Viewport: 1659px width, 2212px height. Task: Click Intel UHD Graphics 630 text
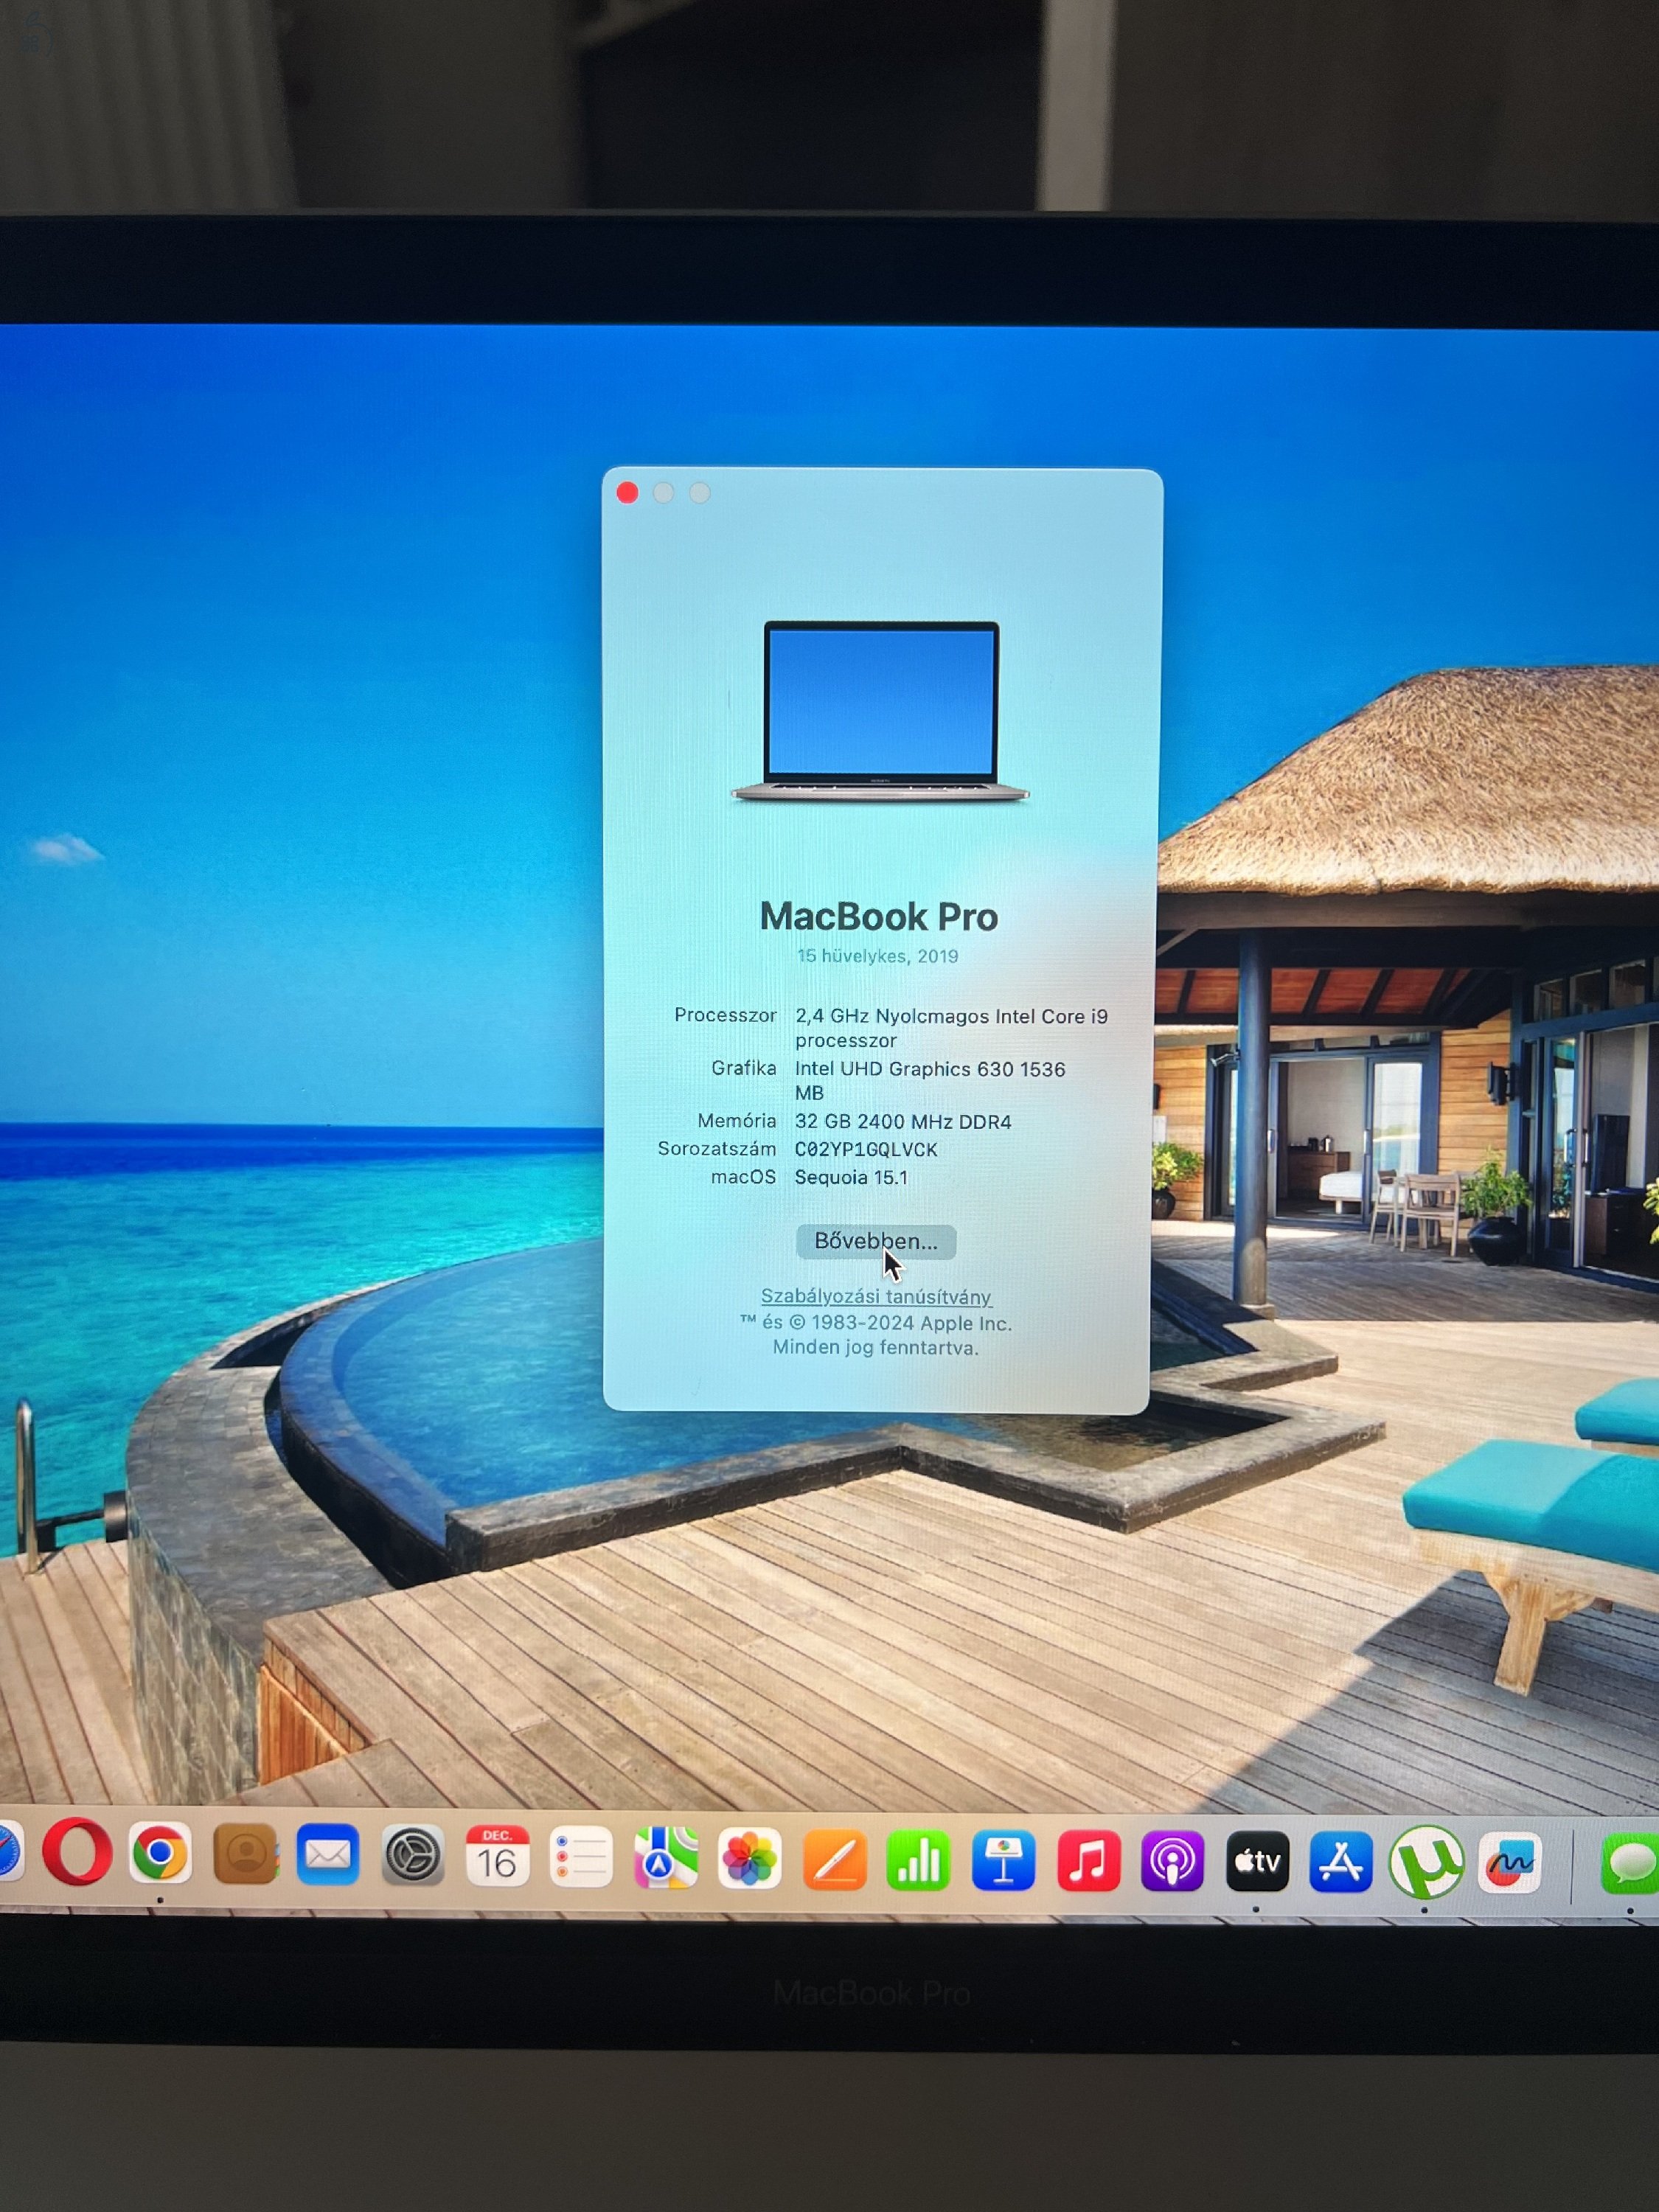(x=930, y=1081)
